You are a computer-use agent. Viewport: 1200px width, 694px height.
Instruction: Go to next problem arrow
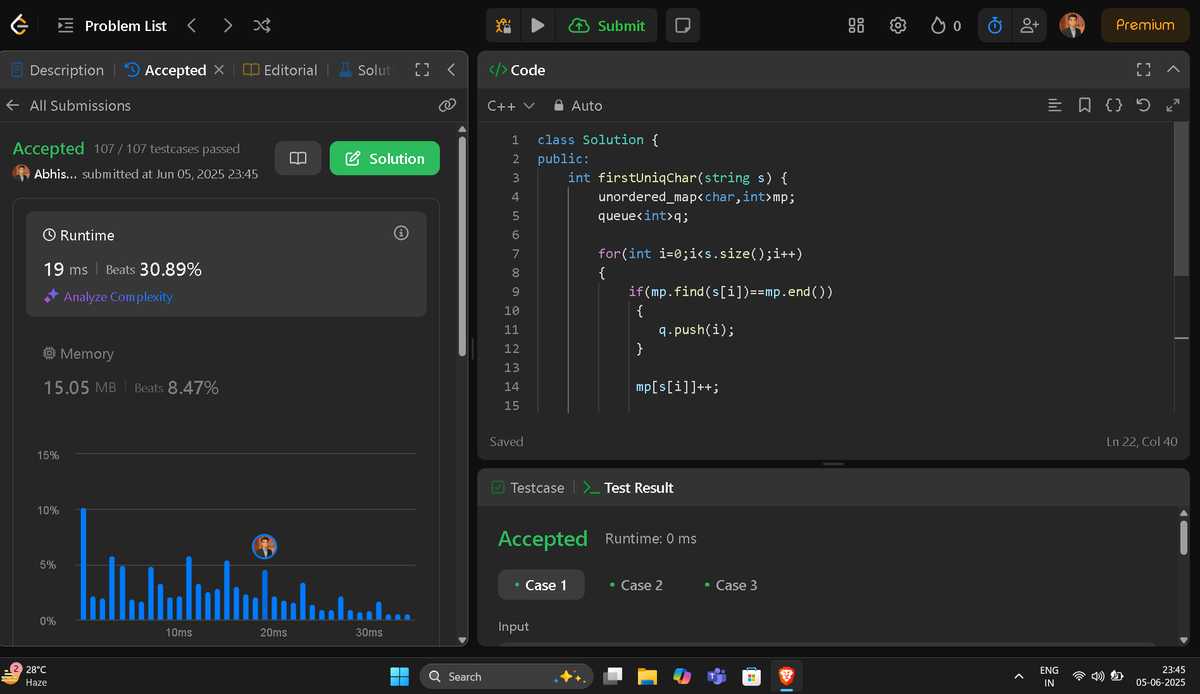[228, 25]
